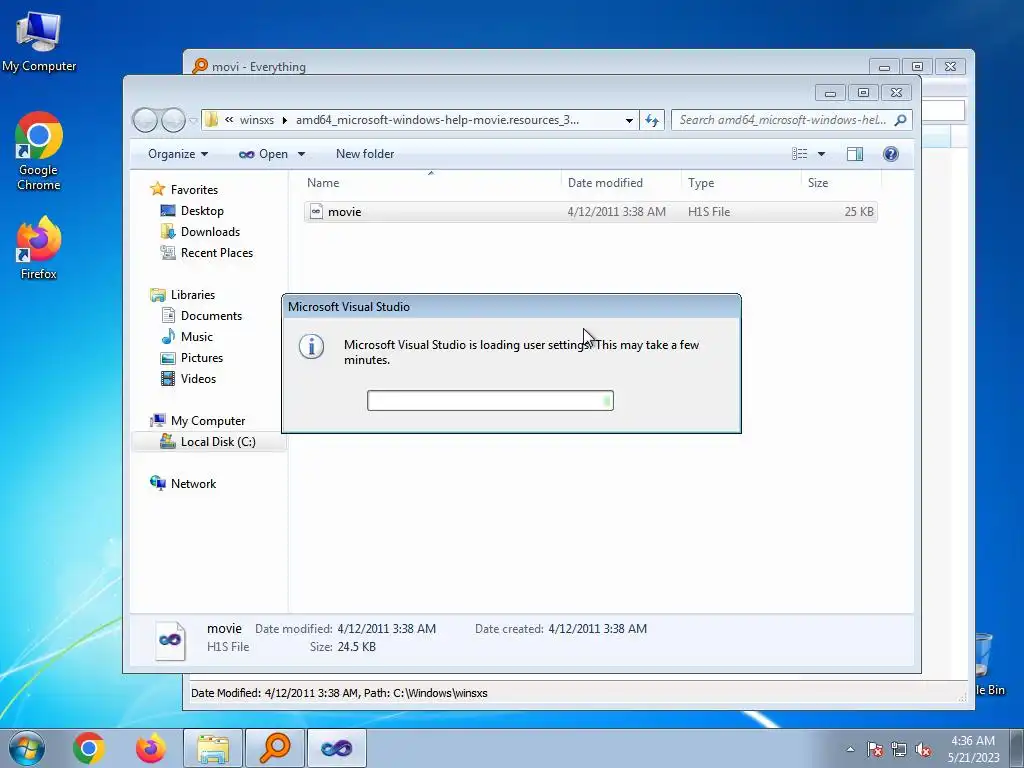
Task: Select the movie file row
Action: pos(590,212)
